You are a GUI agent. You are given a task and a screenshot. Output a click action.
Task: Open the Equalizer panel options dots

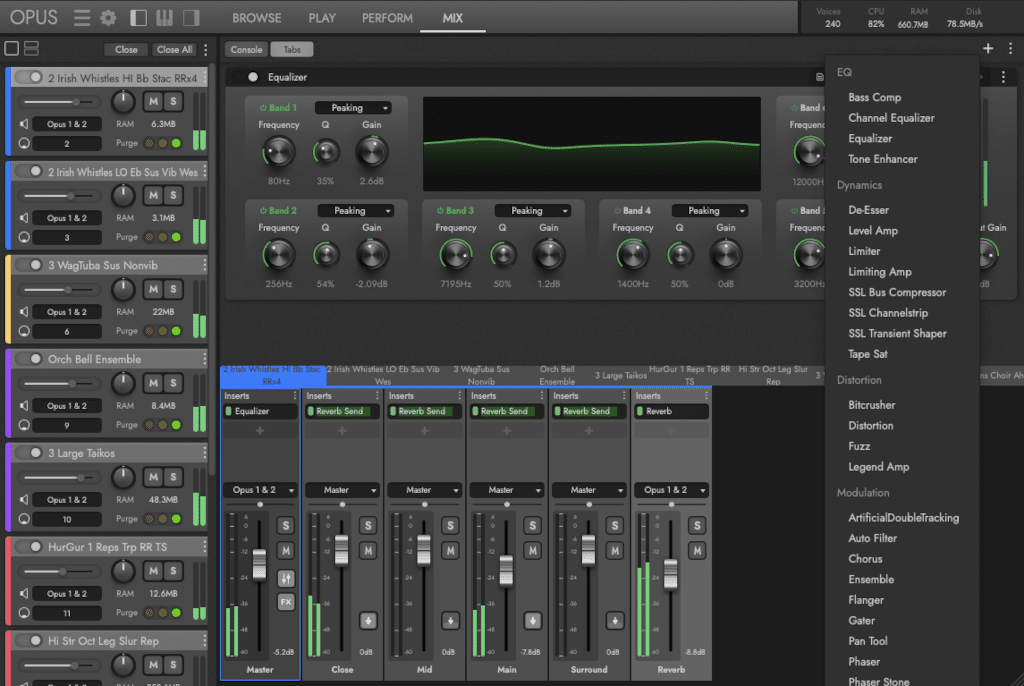click(x=1004, y=77)
